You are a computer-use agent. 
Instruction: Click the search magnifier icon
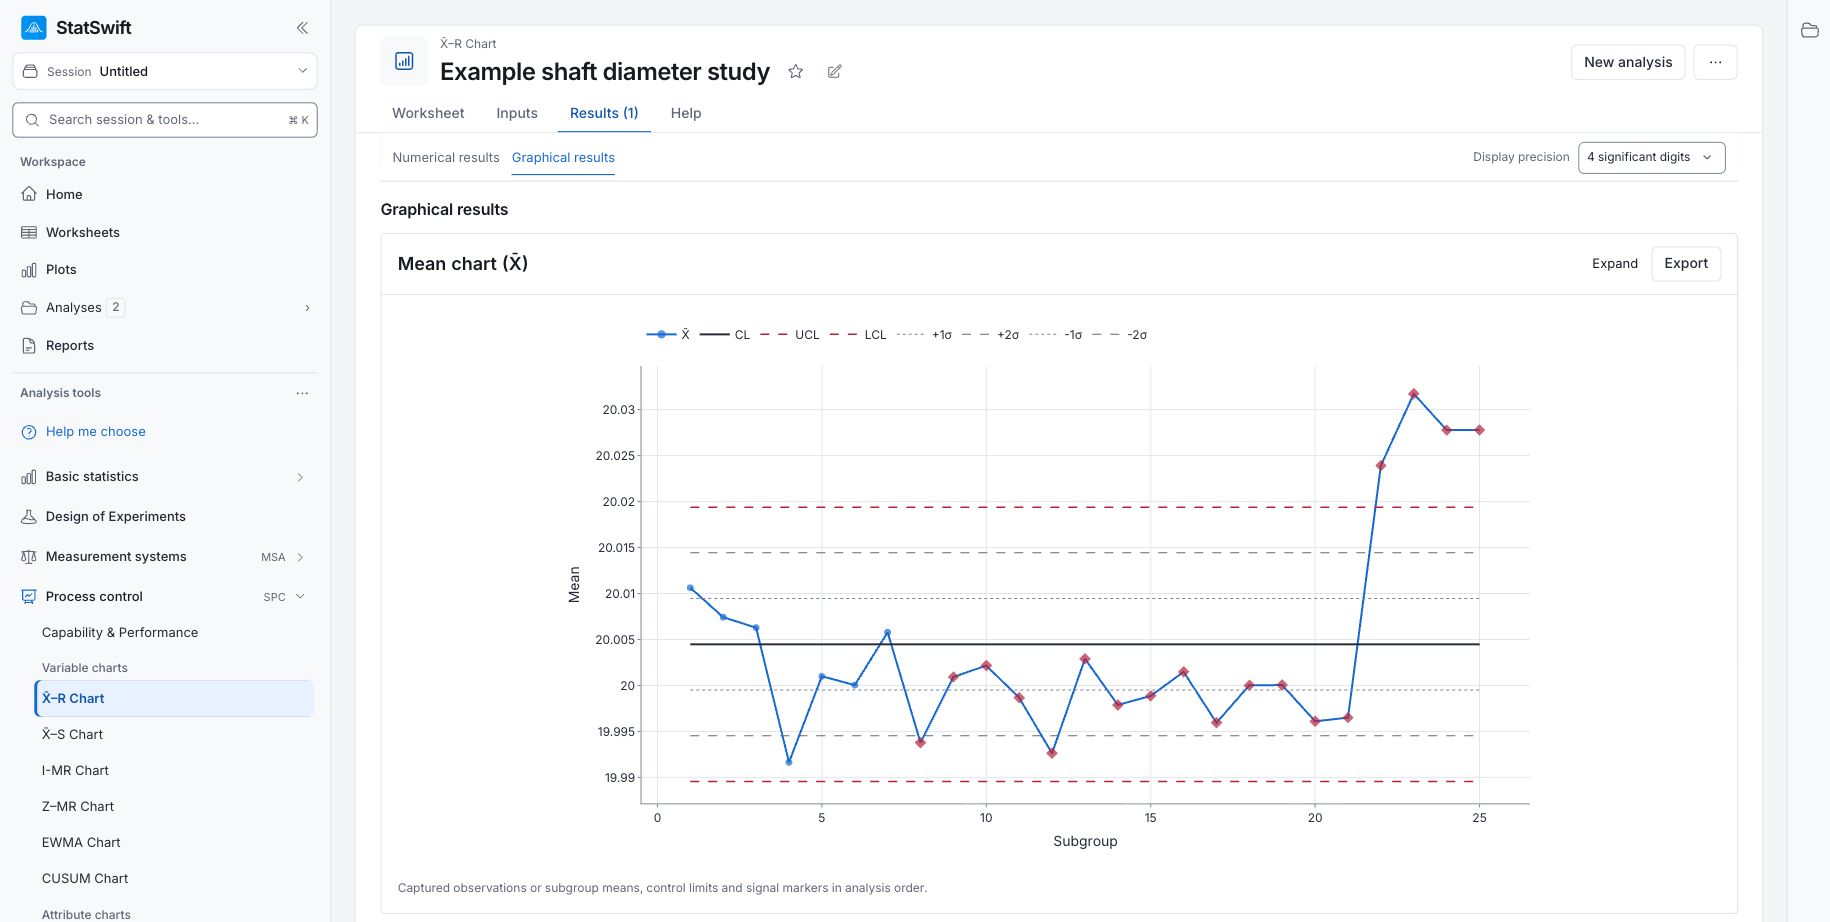tap(33, 120)
